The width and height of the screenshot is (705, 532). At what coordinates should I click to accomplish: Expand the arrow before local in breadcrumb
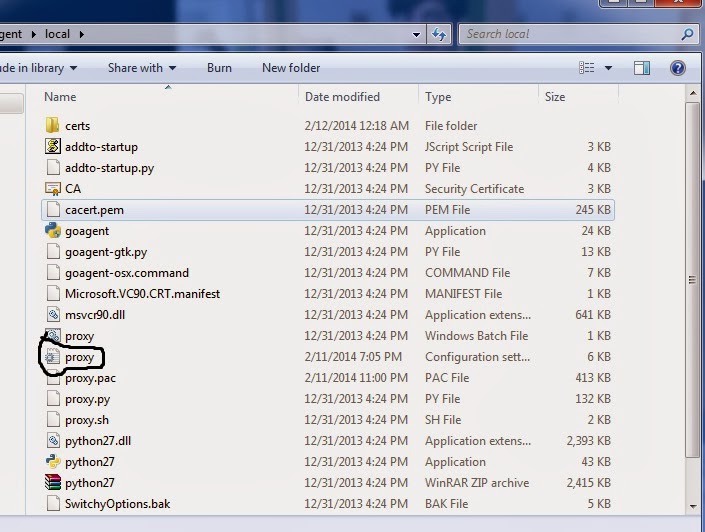34,34
